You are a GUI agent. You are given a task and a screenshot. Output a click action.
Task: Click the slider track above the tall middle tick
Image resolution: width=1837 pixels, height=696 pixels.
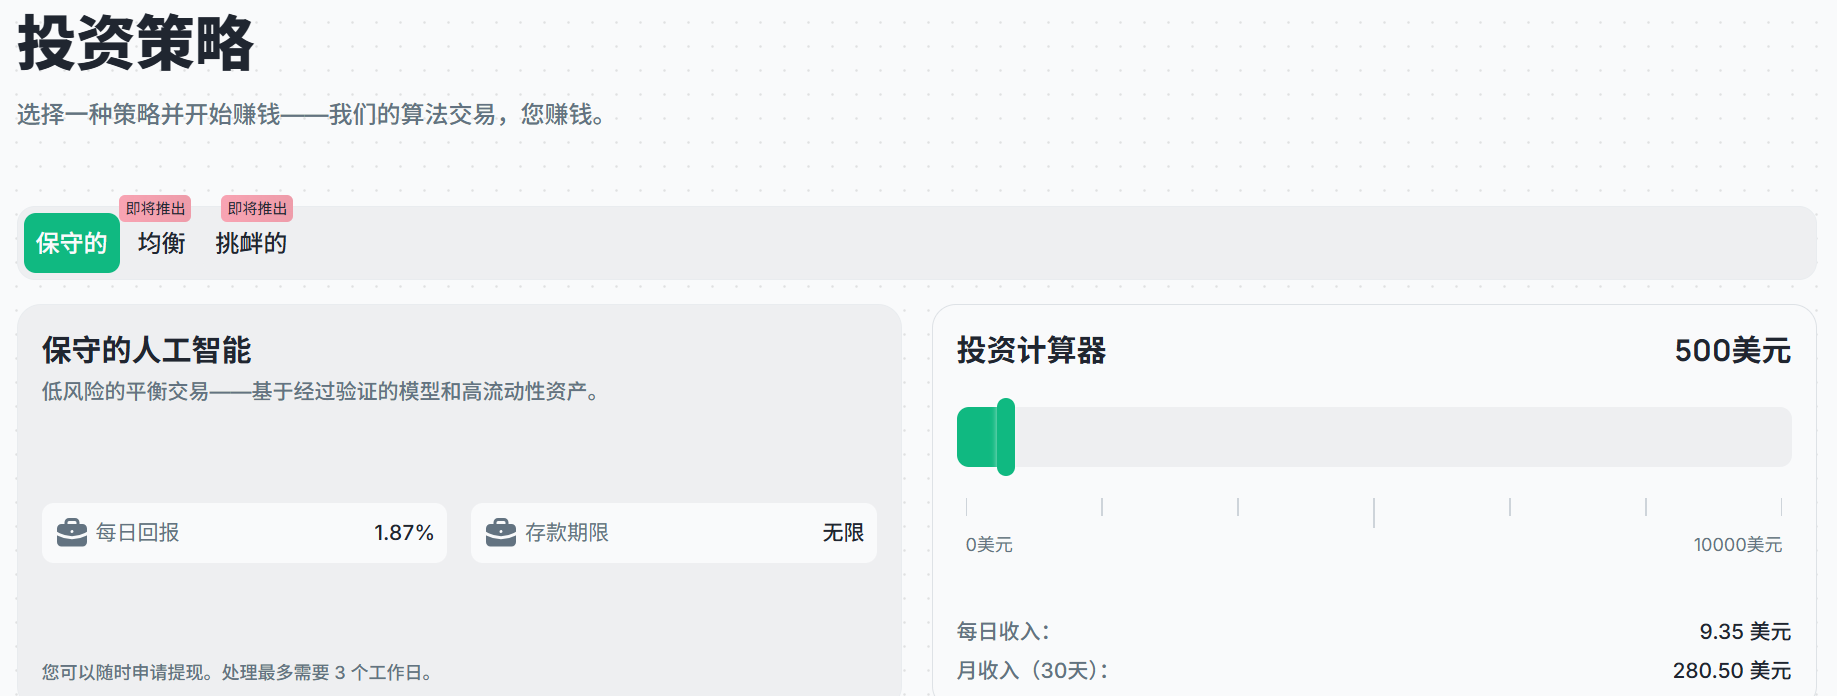point(1374,437)
